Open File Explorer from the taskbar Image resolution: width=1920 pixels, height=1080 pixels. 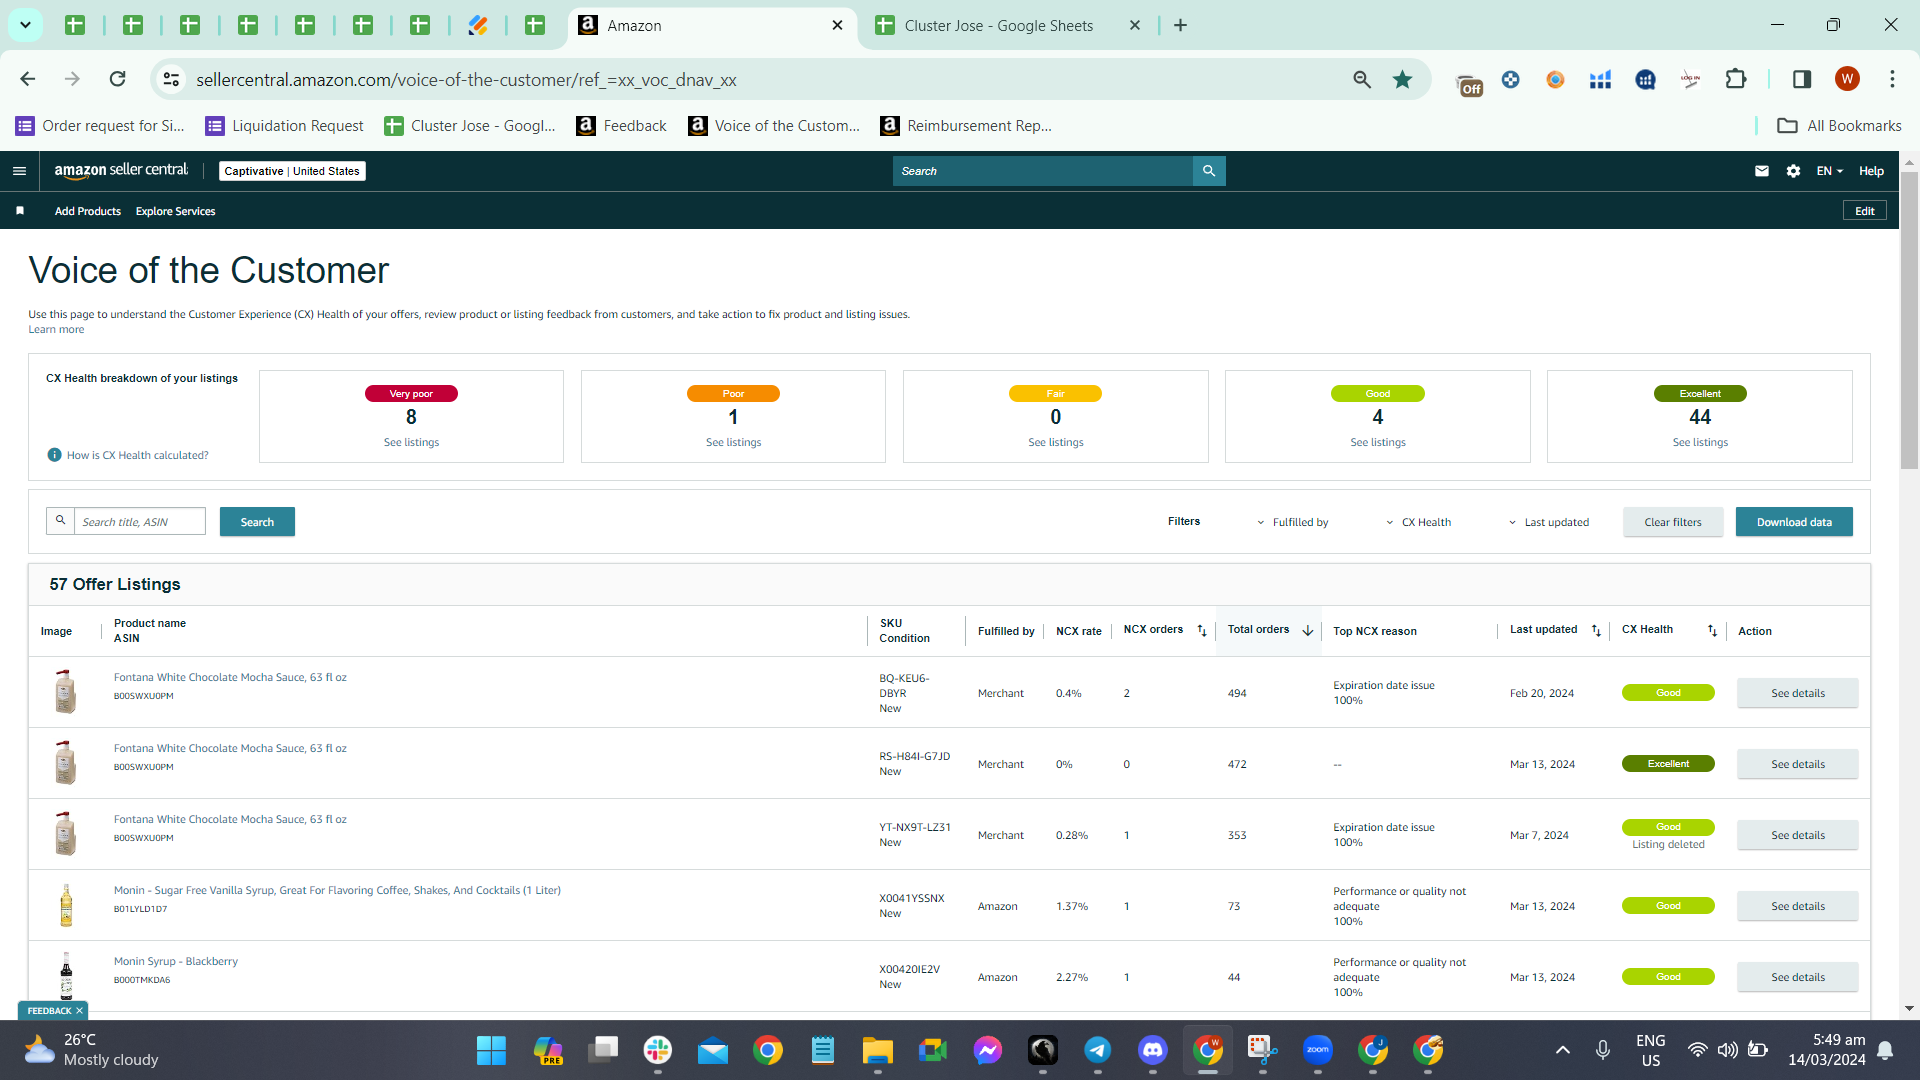[878, 1050]
